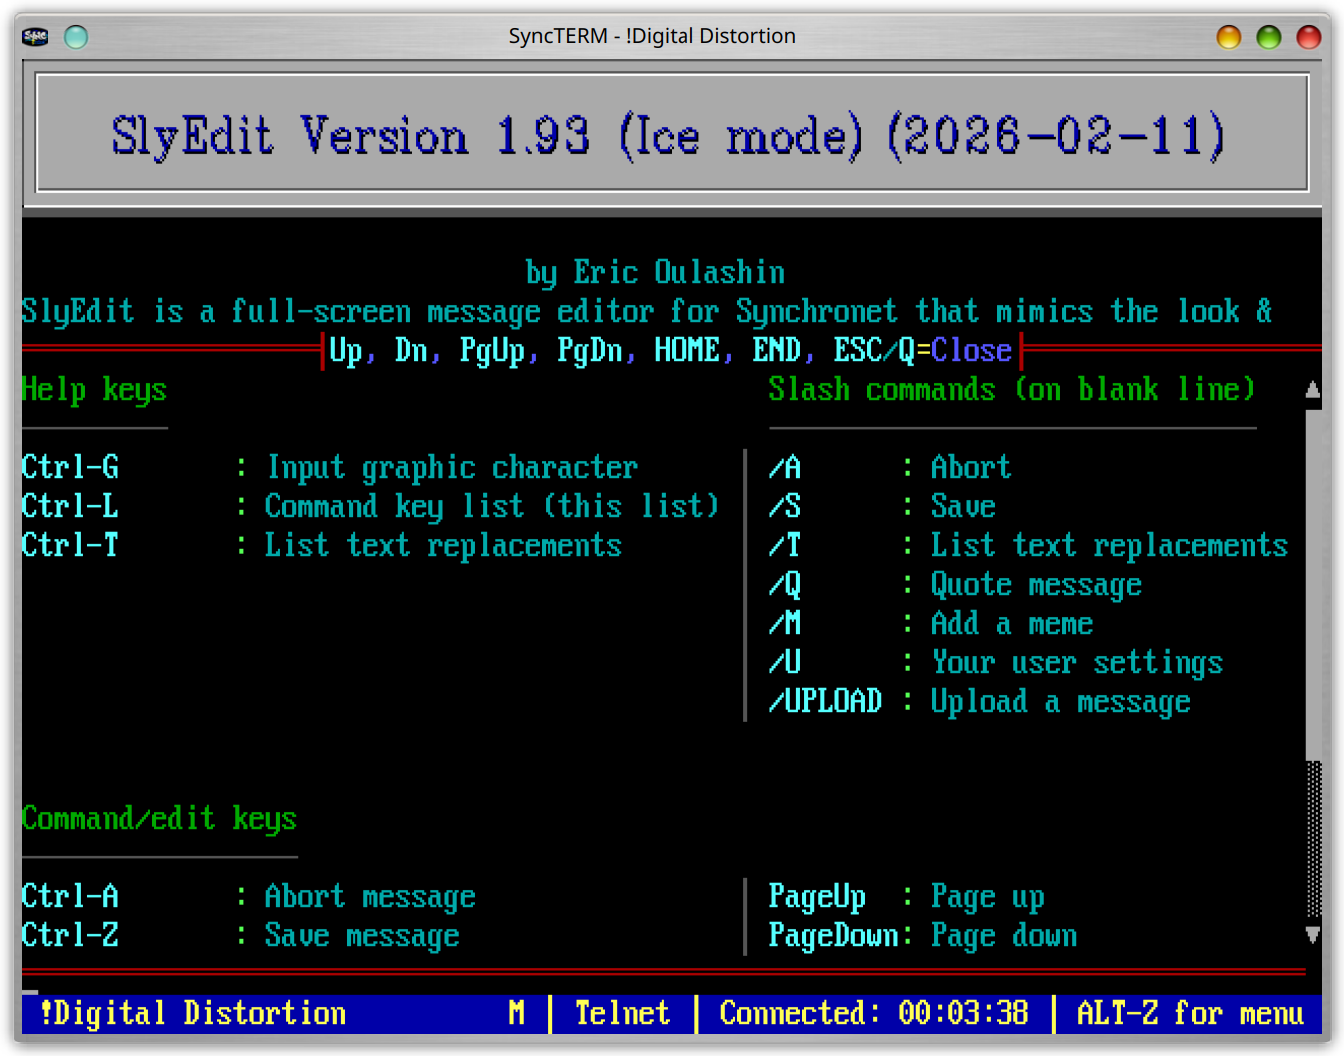Click the Connected timer in status bar
The height and width of the screenshot is (1056, 1344).
(x=873, y=1014)
